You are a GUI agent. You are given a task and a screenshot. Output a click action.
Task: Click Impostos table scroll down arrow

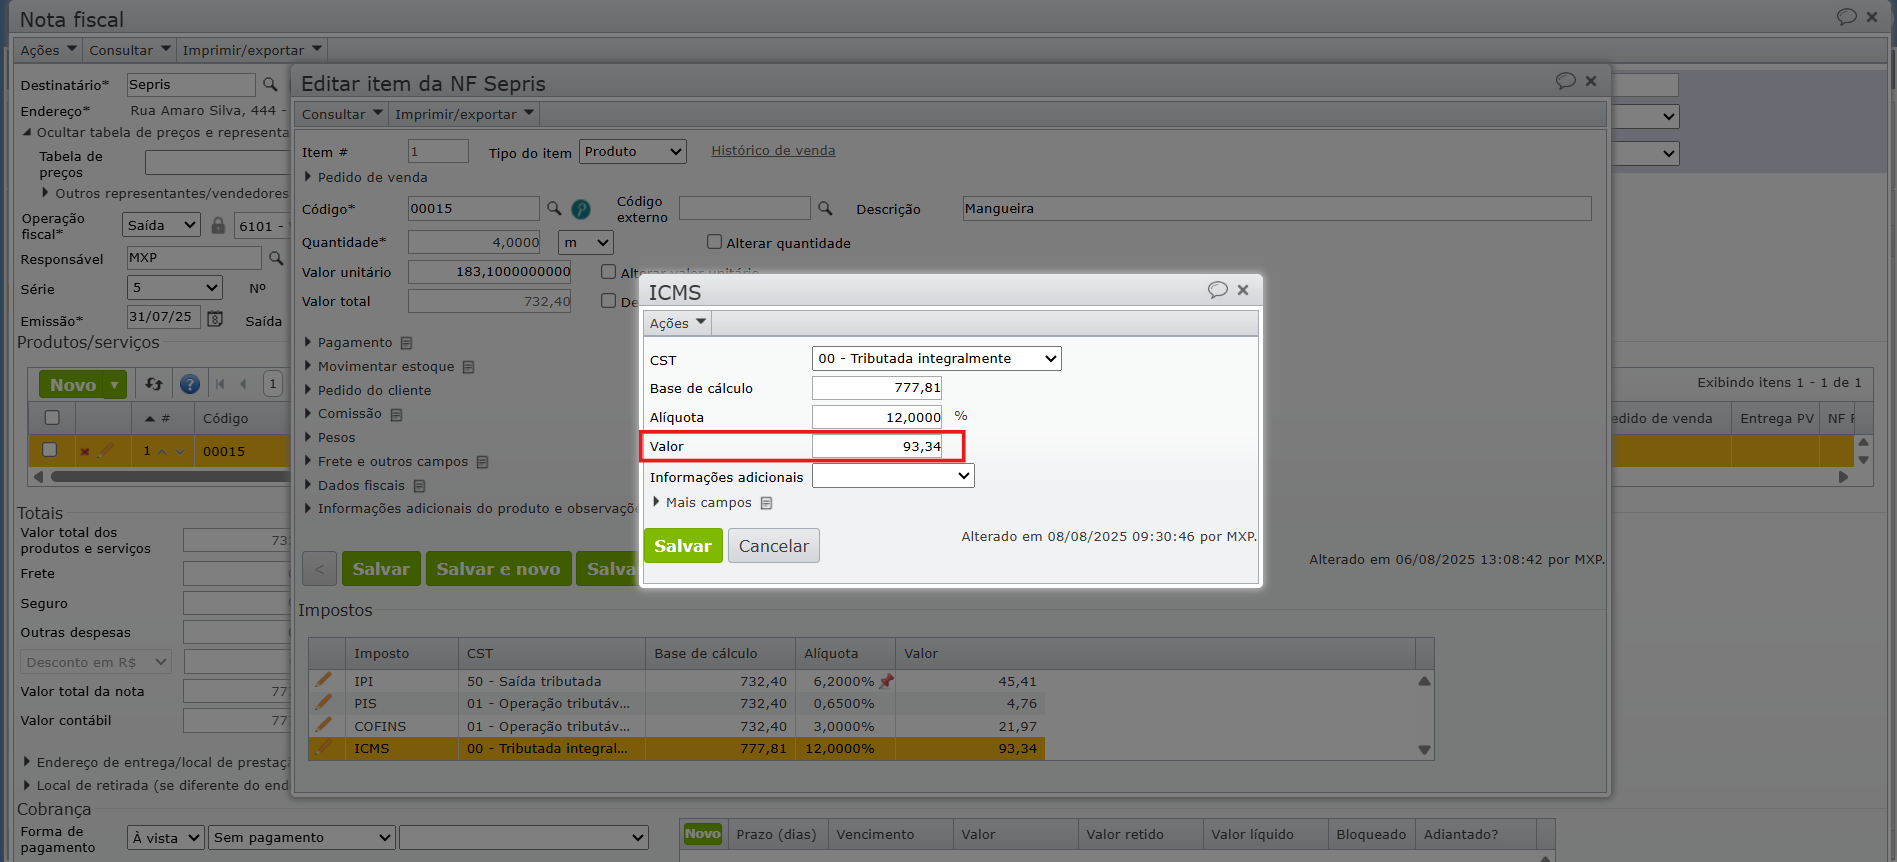pos(1424,750)
